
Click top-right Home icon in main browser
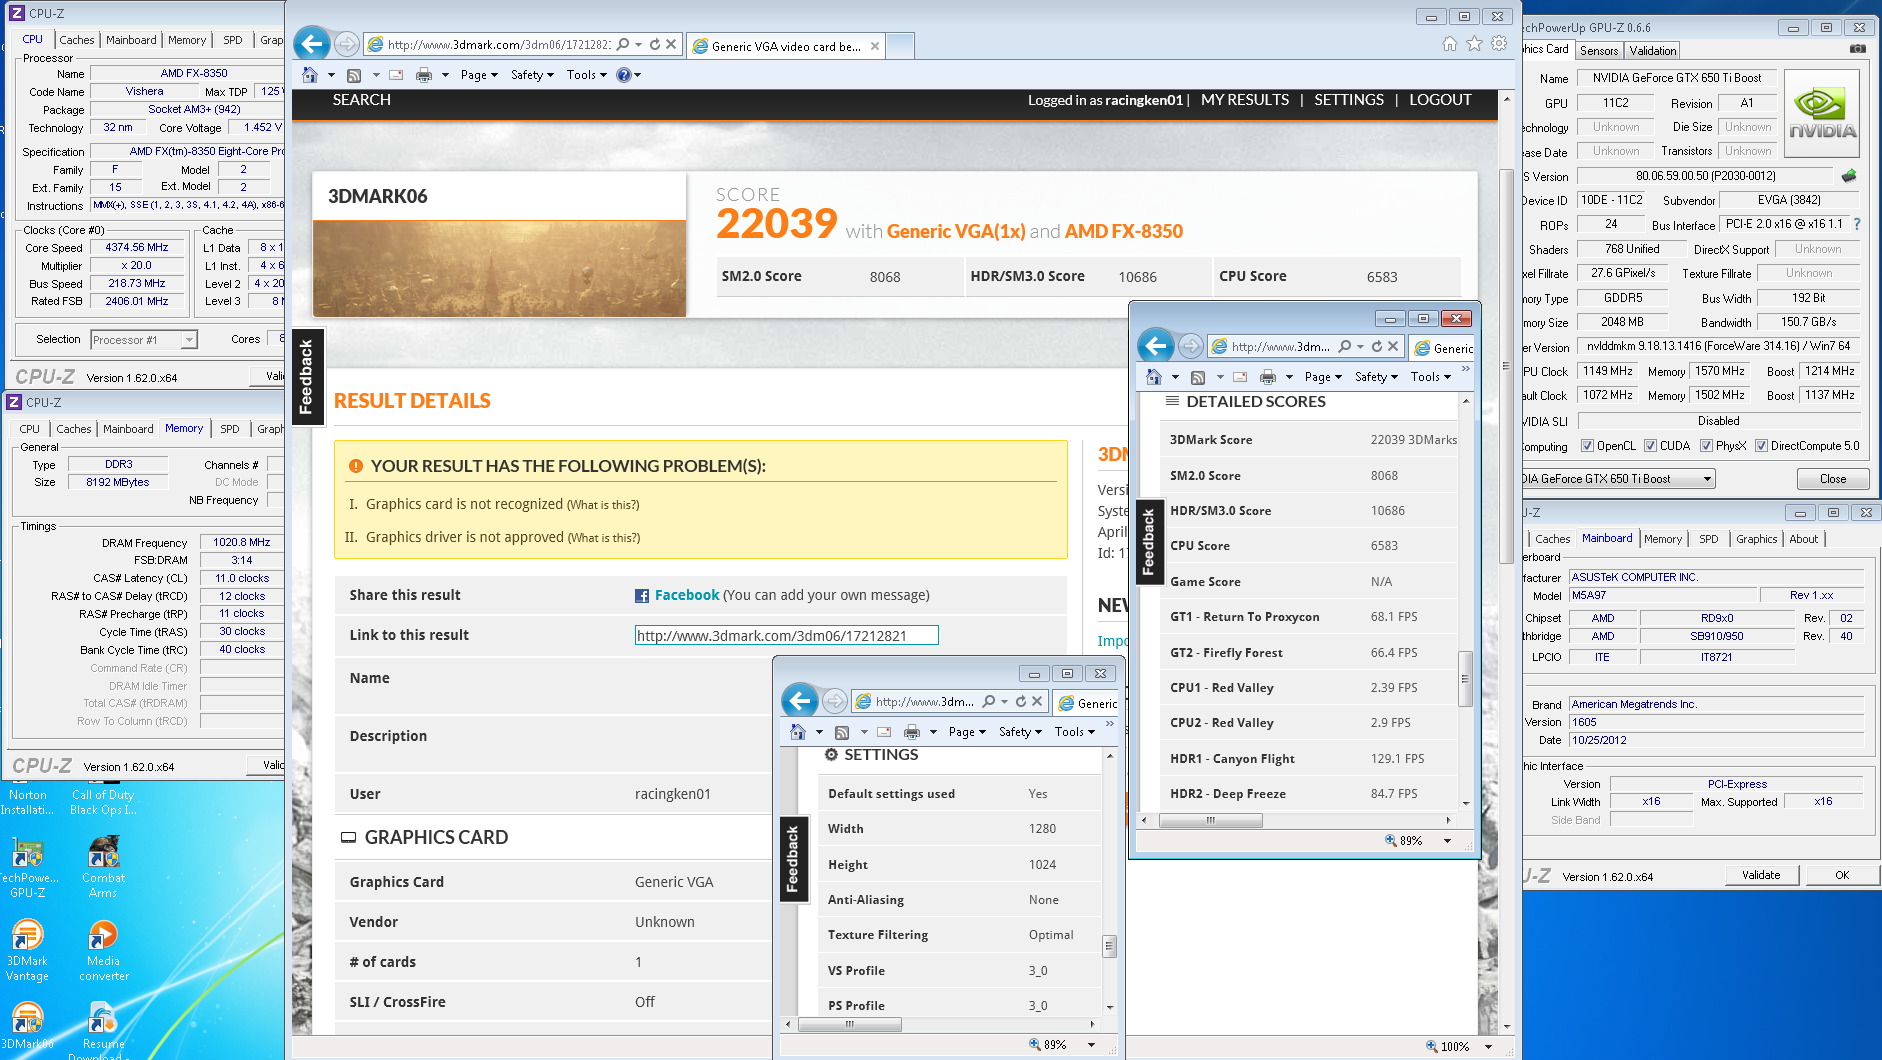(x=1450, y=43)
